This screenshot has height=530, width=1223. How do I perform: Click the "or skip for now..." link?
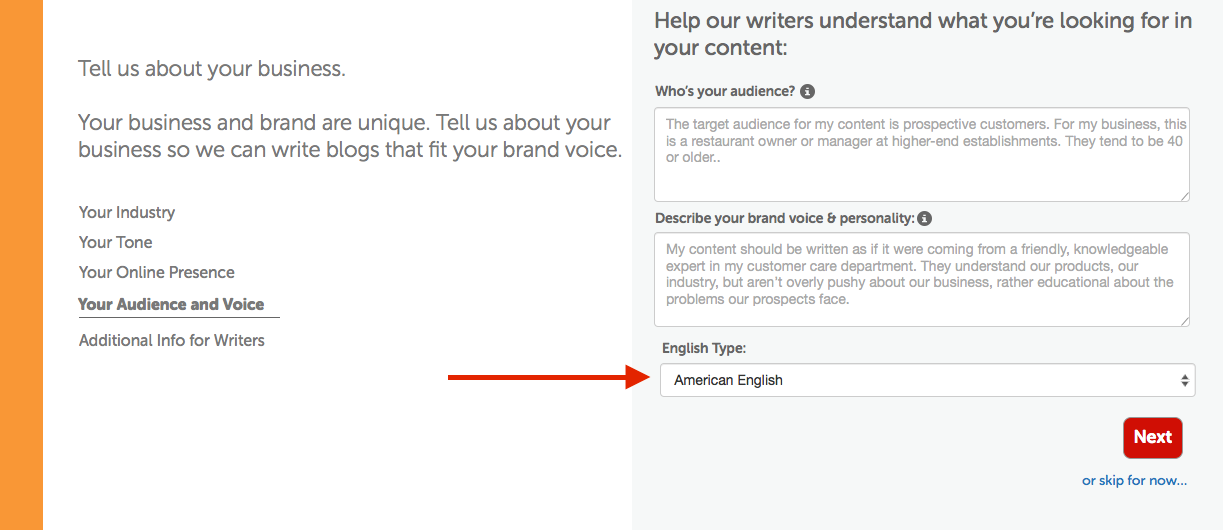1134,481
